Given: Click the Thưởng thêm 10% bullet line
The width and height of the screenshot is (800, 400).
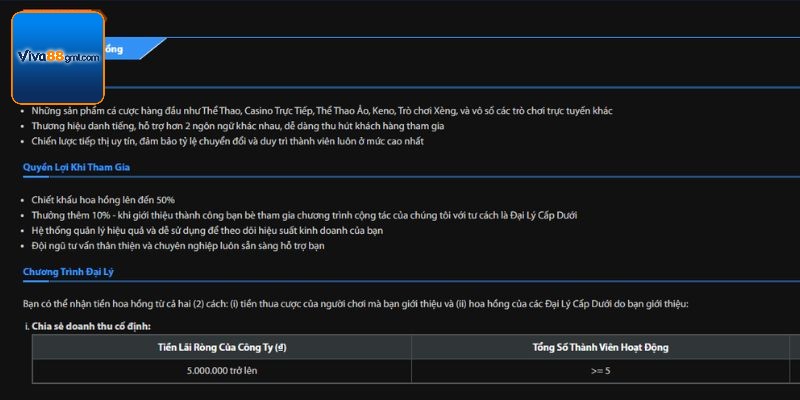Looking at the screenshot, I should (x=304, y=215).
